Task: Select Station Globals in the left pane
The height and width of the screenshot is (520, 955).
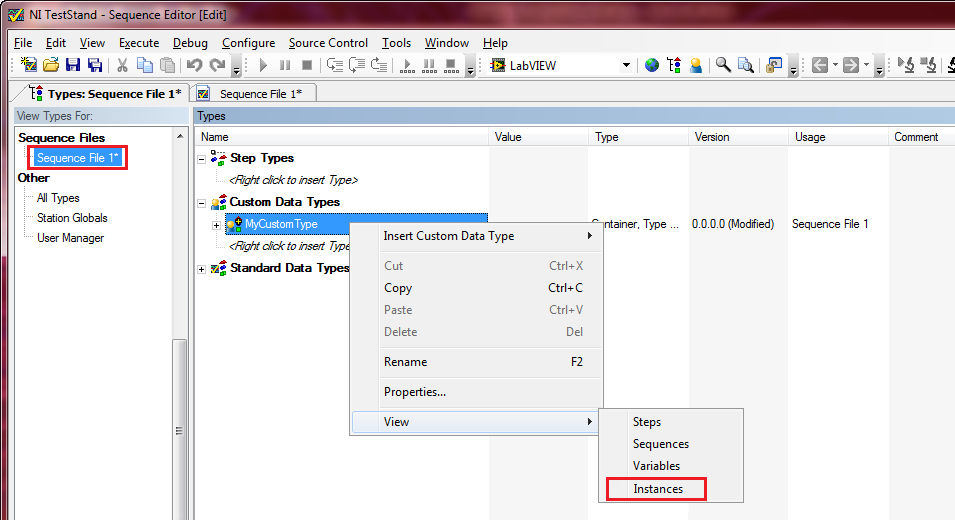Action: (72, 218)
